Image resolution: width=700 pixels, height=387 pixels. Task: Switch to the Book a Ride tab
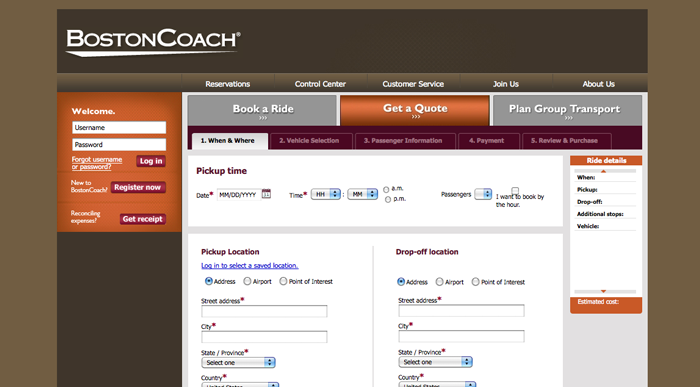click(x=262, y=110)
